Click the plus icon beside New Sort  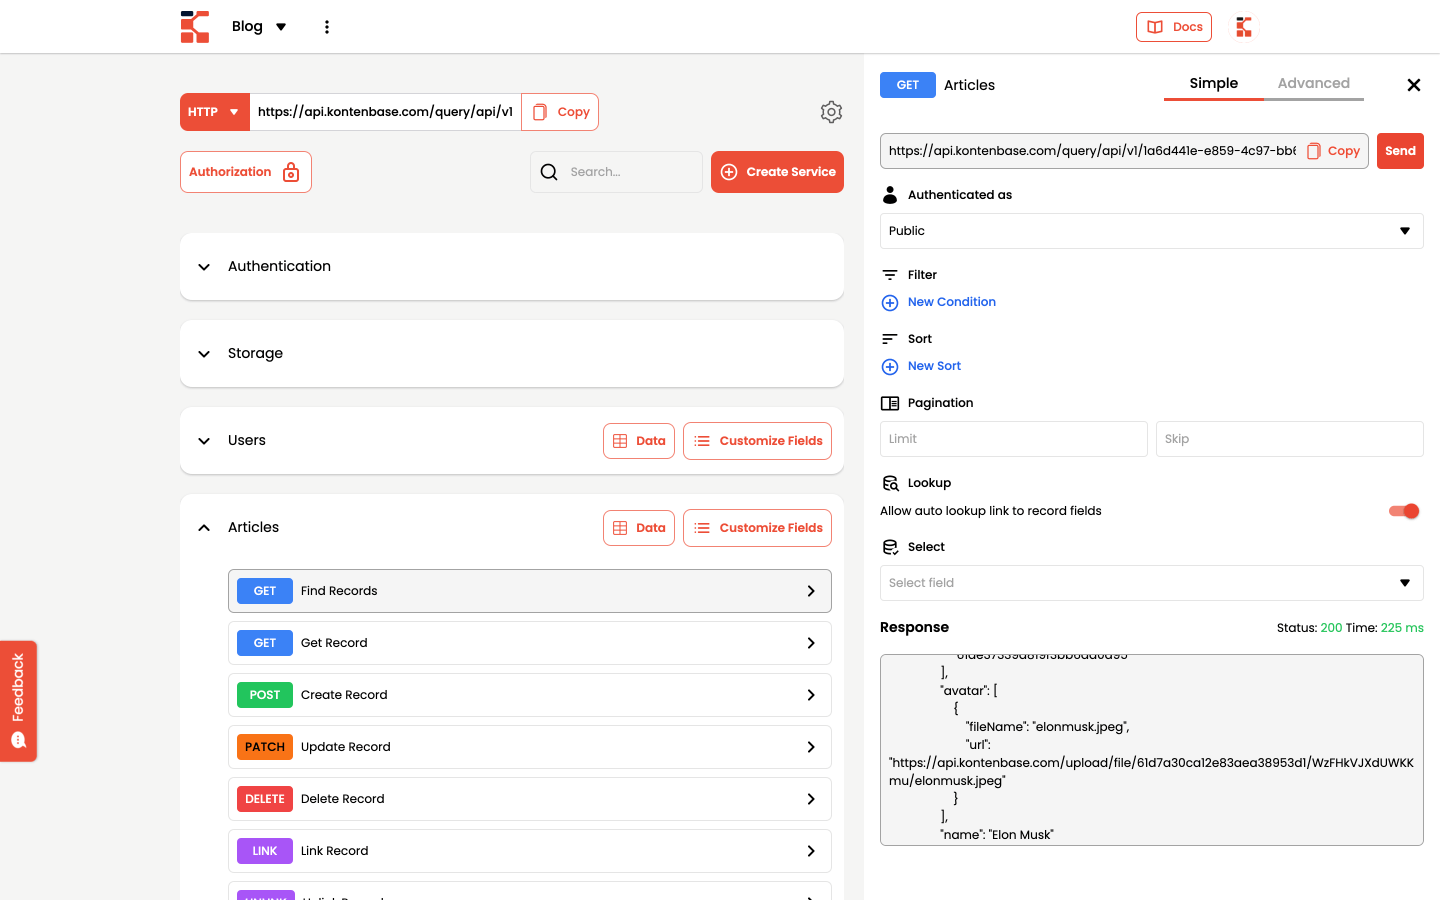(890, 367)
